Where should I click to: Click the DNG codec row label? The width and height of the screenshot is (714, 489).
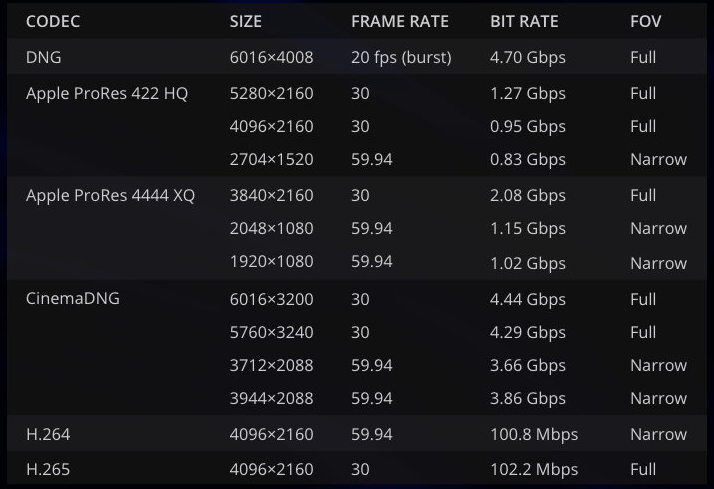pos(43,58)
